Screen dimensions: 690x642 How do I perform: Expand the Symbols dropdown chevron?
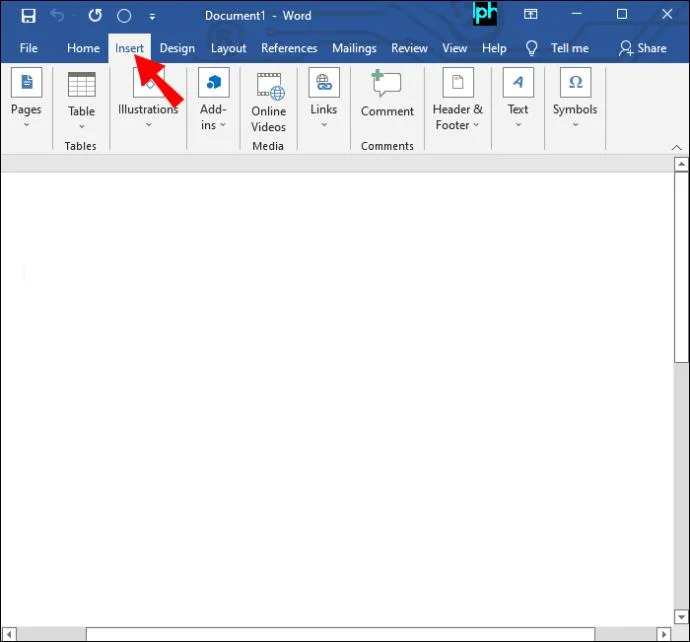point(576,125)
